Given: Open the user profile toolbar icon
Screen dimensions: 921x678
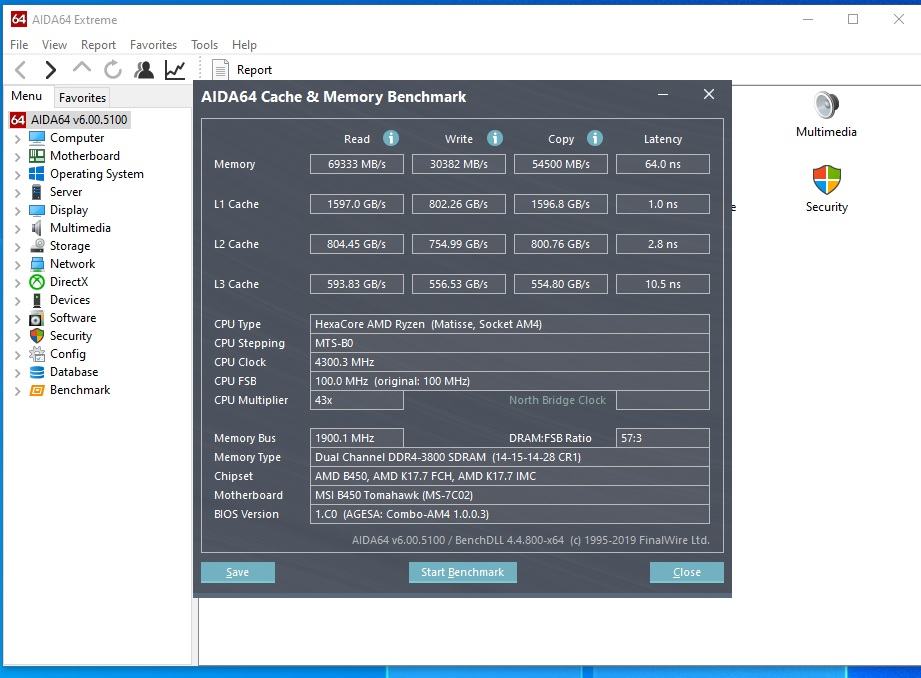Looking at the screenshot, I should point(144,70).
